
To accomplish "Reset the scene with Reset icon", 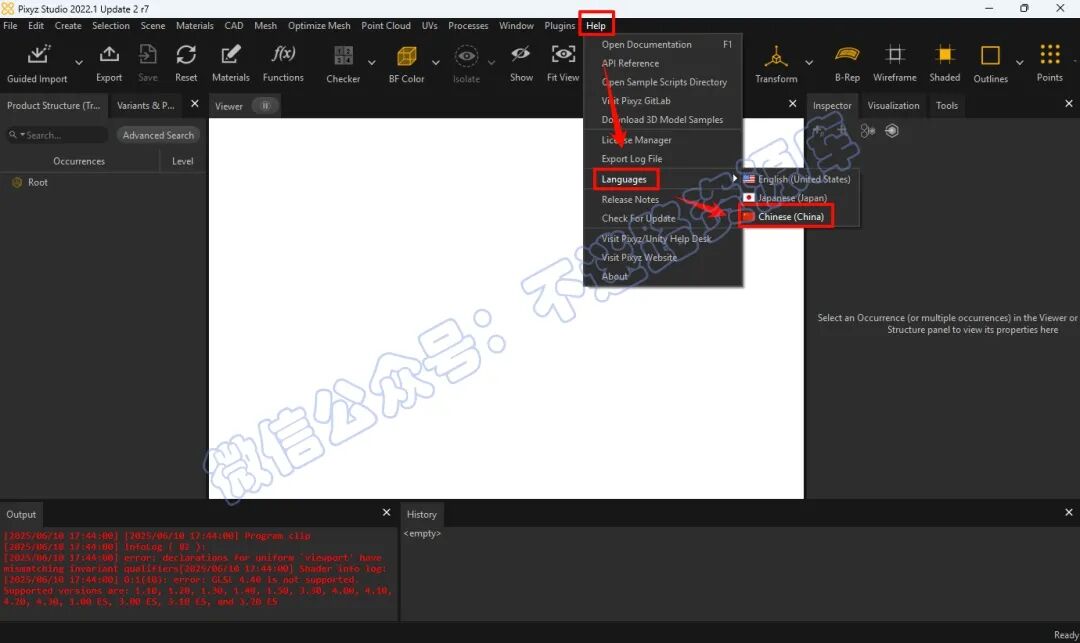I will 186,54.
